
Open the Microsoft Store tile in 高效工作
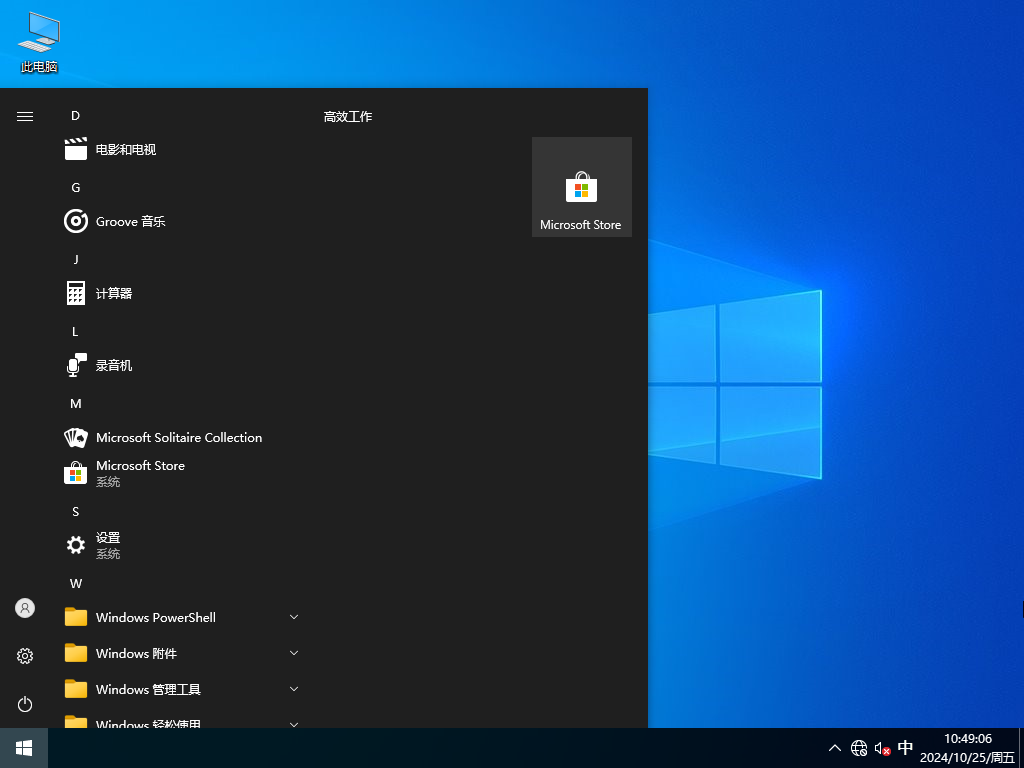pos(581,187)
